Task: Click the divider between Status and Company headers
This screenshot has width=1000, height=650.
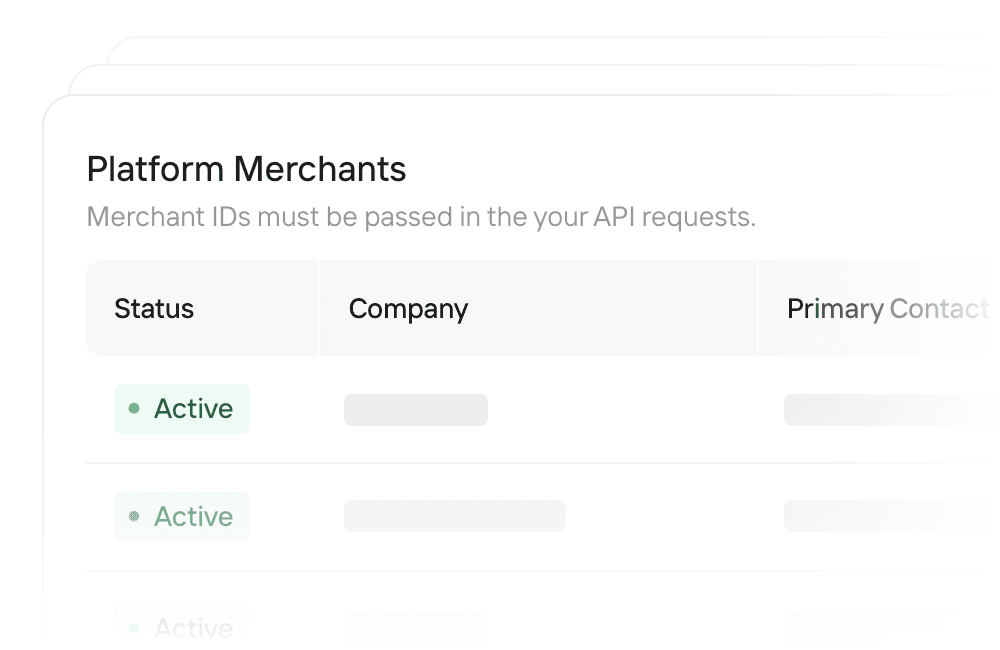Action: click(319, 308)
